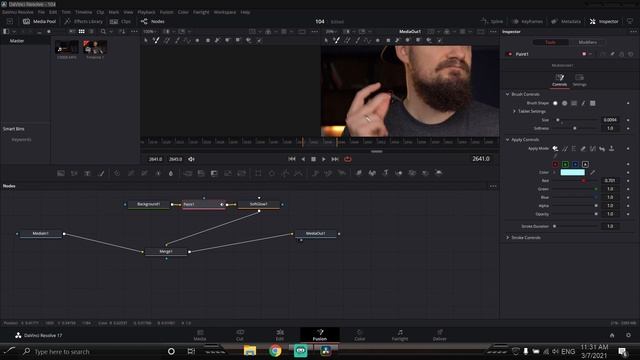This screenshot has height=360, width=640.
Task: Switch to Modifiers tab in Inspector
Action: point(588,42)
